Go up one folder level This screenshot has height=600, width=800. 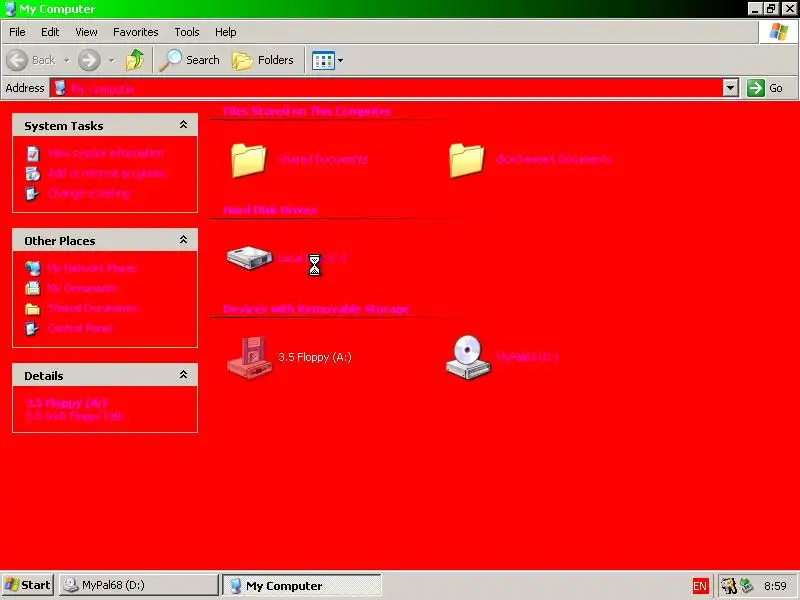pos(135,60)
